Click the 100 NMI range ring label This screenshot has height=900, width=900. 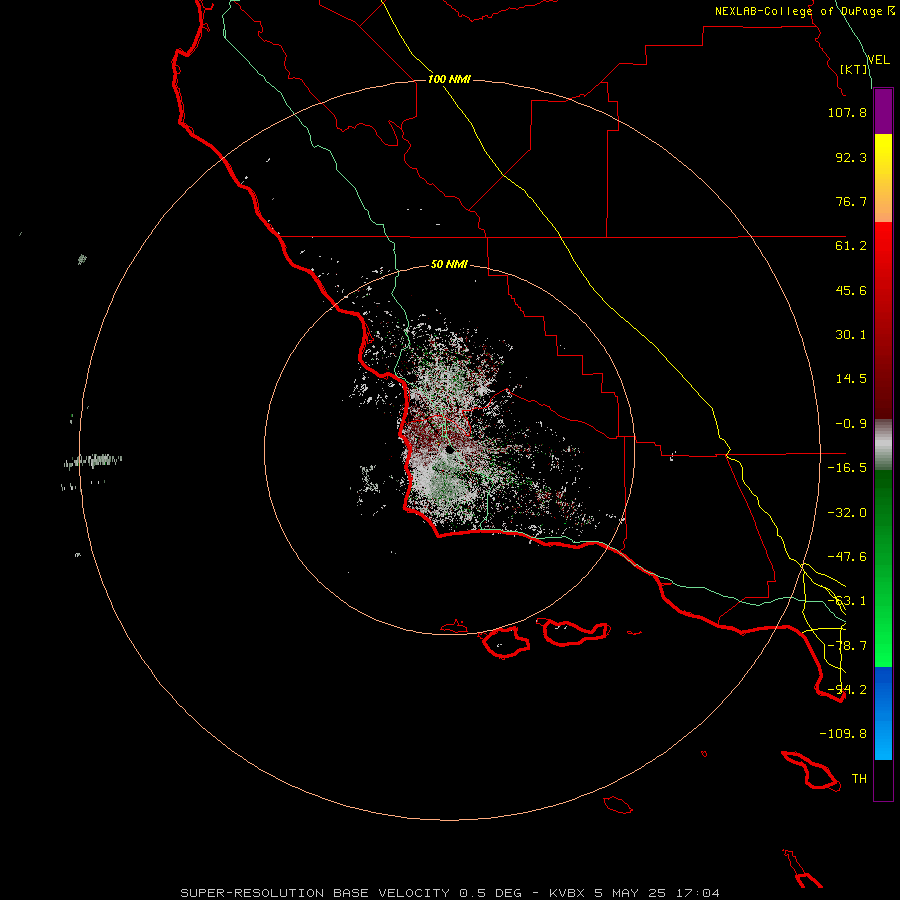point(449,79)
